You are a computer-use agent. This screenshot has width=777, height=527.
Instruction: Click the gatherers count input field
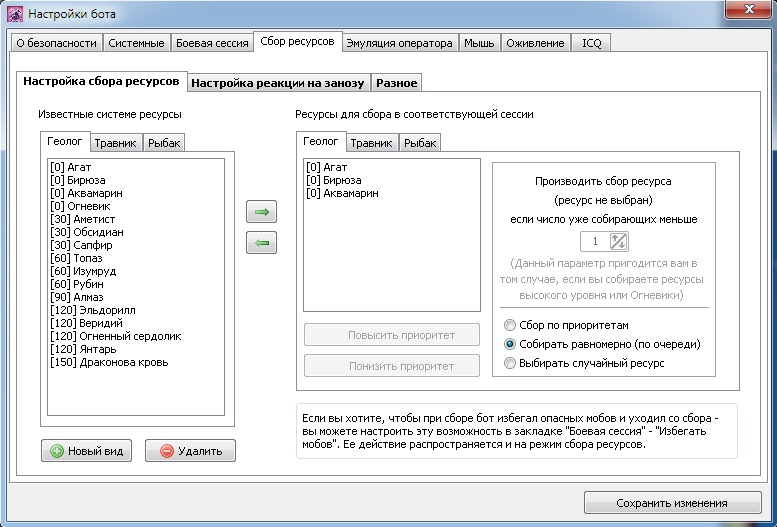pos(595,241)
